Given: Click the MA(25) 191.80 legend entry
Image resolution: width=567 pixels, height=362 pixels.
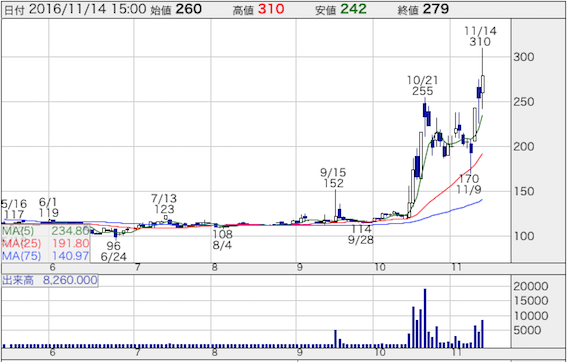Looking at the screenshot, I should tap(46, 243).
